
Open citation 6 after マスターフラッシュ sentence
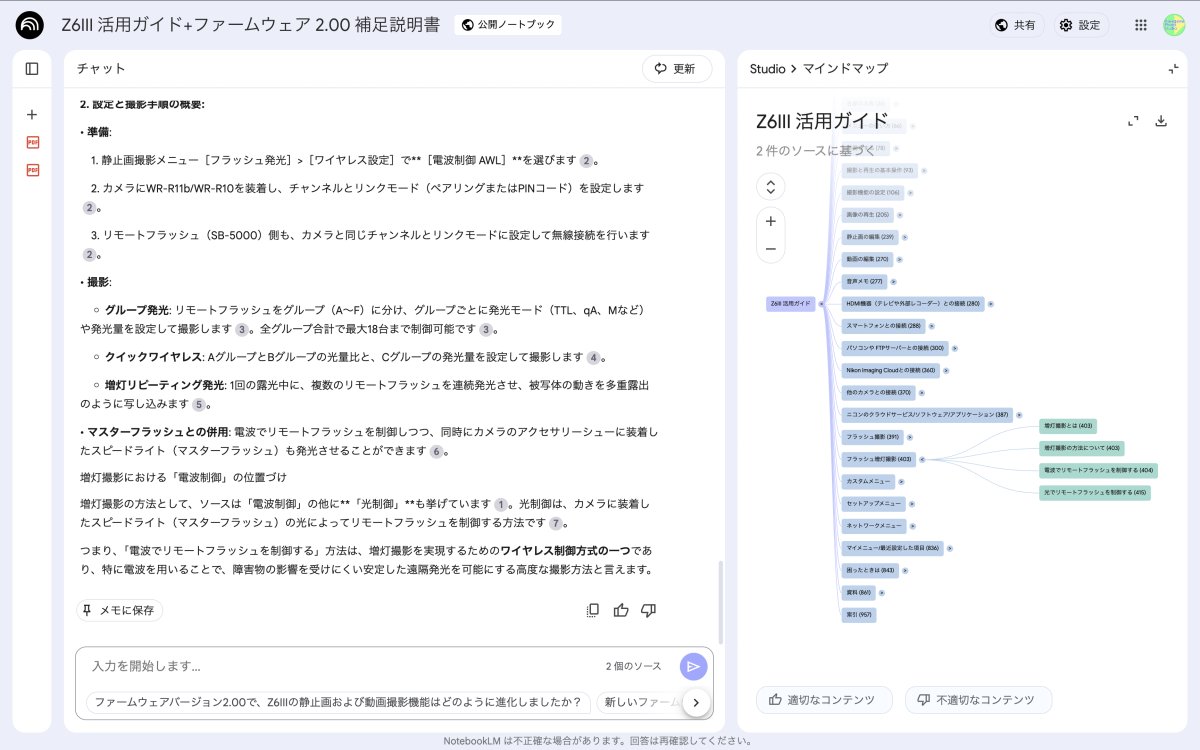coord(437,451)
